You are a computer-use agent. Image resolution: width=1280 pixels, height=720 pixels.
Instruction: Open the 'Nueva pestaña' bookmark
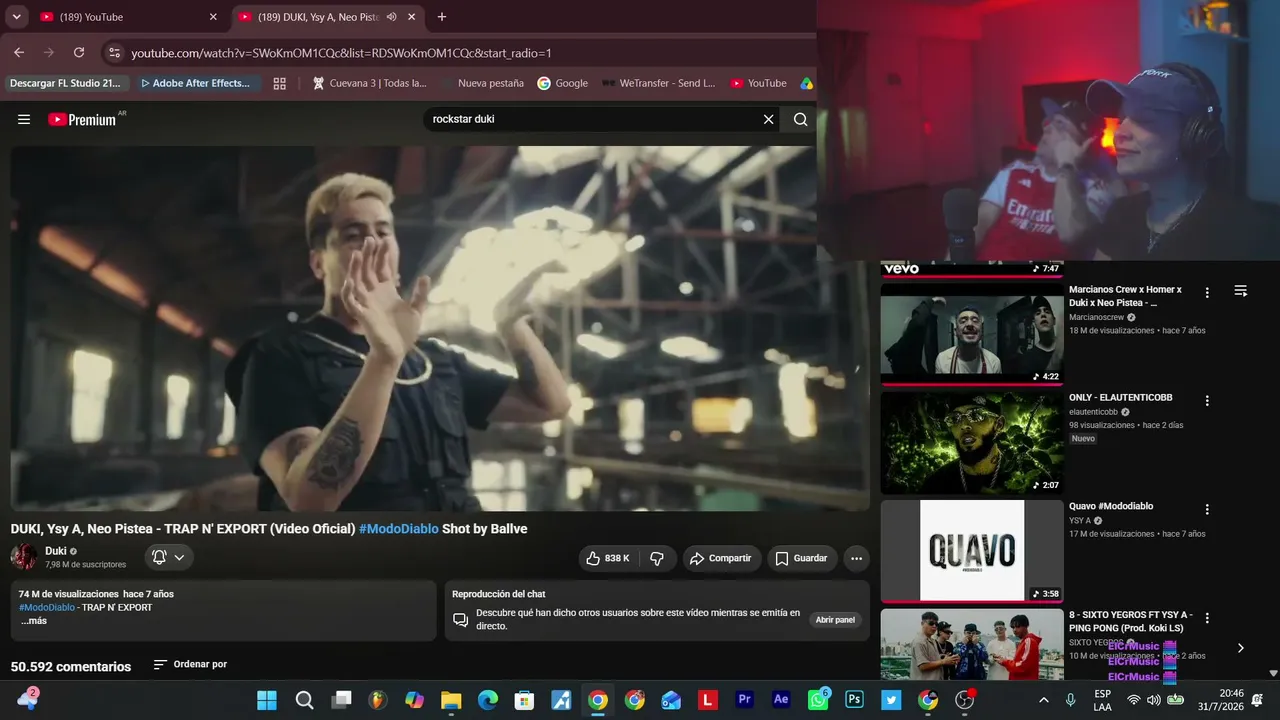coord(482,83)
